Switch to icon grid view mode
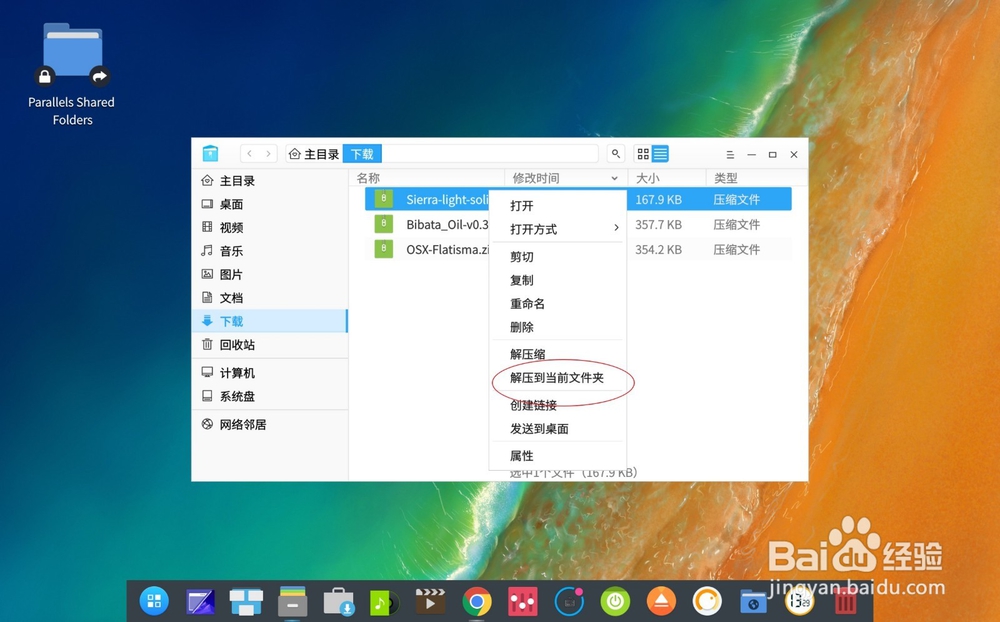This screenshot has width=1000, height=622. 641,154
